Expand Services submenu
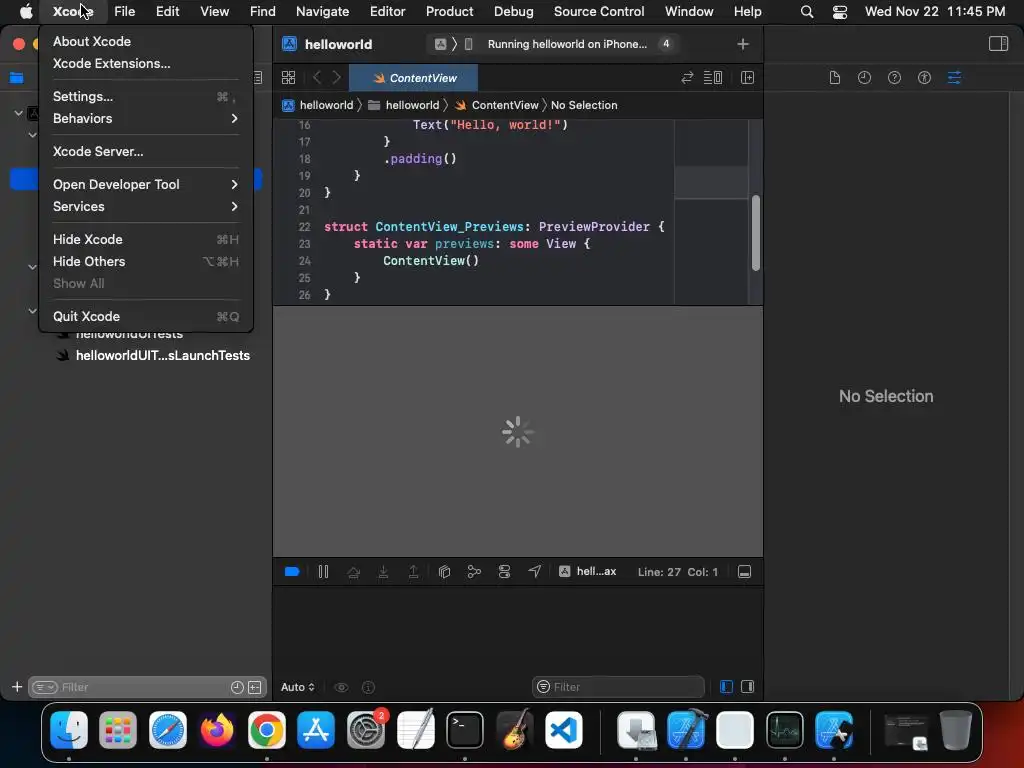Viewport: 1024px width, 768px height. [x=145, y=206]
